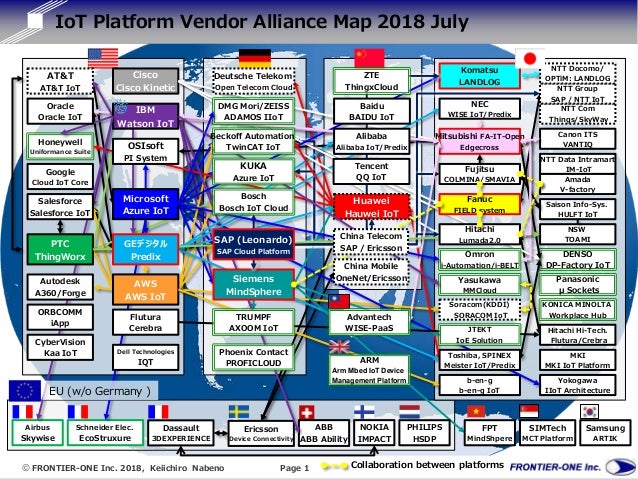
Task: Select the GE Predix blue box
Action: [x=146, y=249]
